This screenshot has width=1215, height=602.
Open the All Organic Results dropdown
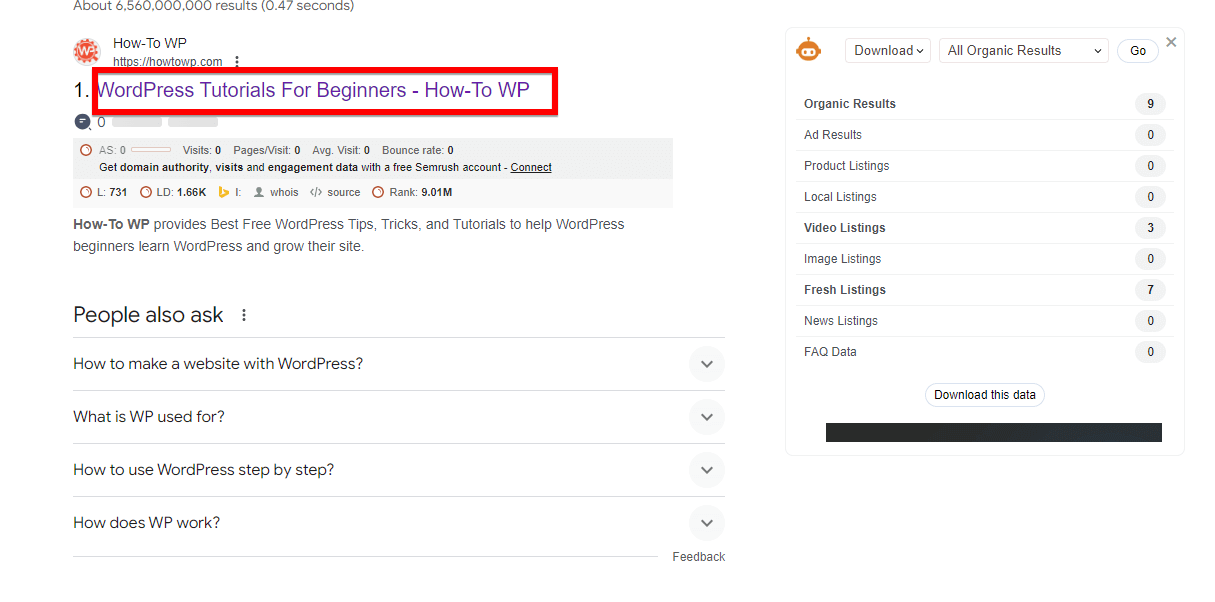click(1023, 51)
